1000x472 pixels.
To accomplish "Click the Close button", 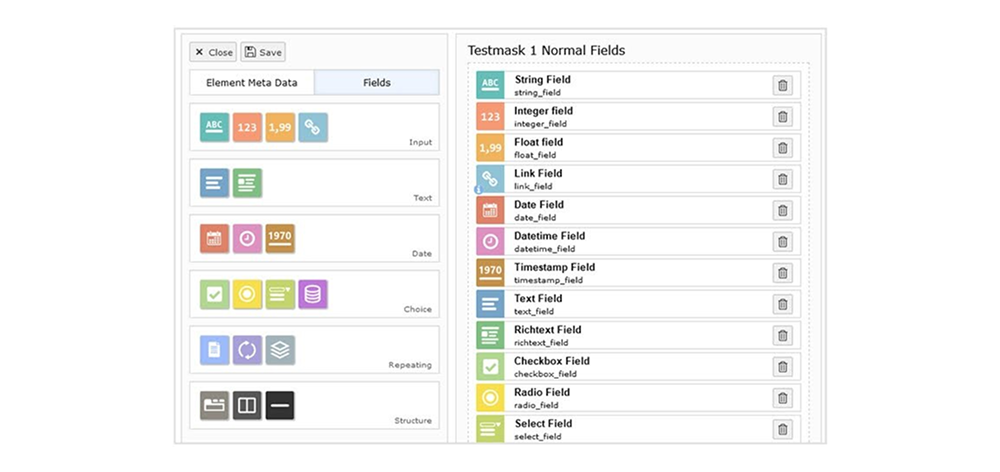I will tap(213, 52).
